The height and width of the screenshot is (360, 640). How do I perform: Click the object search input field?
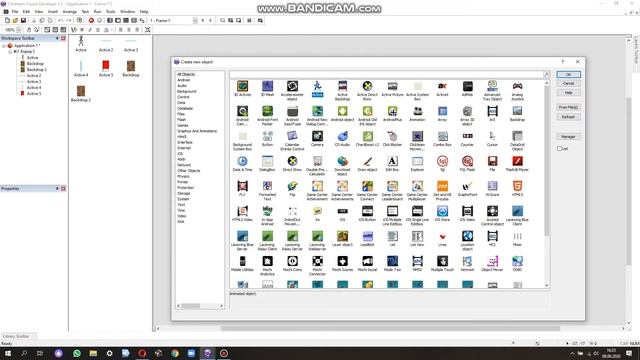386,74
